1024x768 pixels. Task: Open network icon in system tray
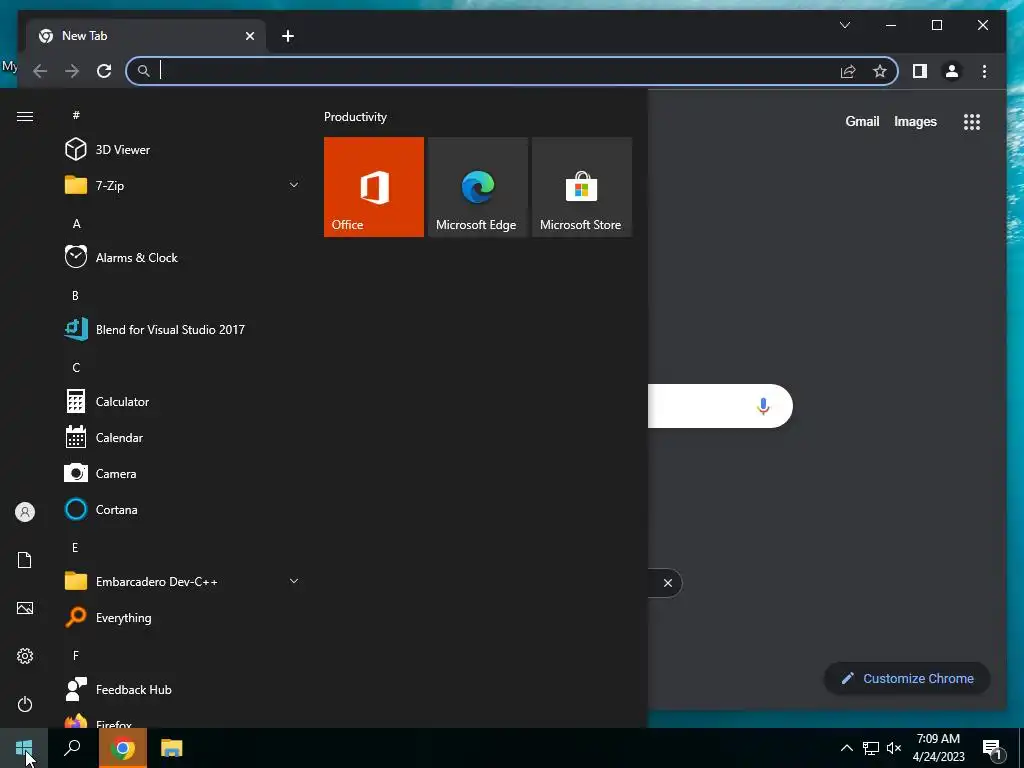[x=871, y=748]
